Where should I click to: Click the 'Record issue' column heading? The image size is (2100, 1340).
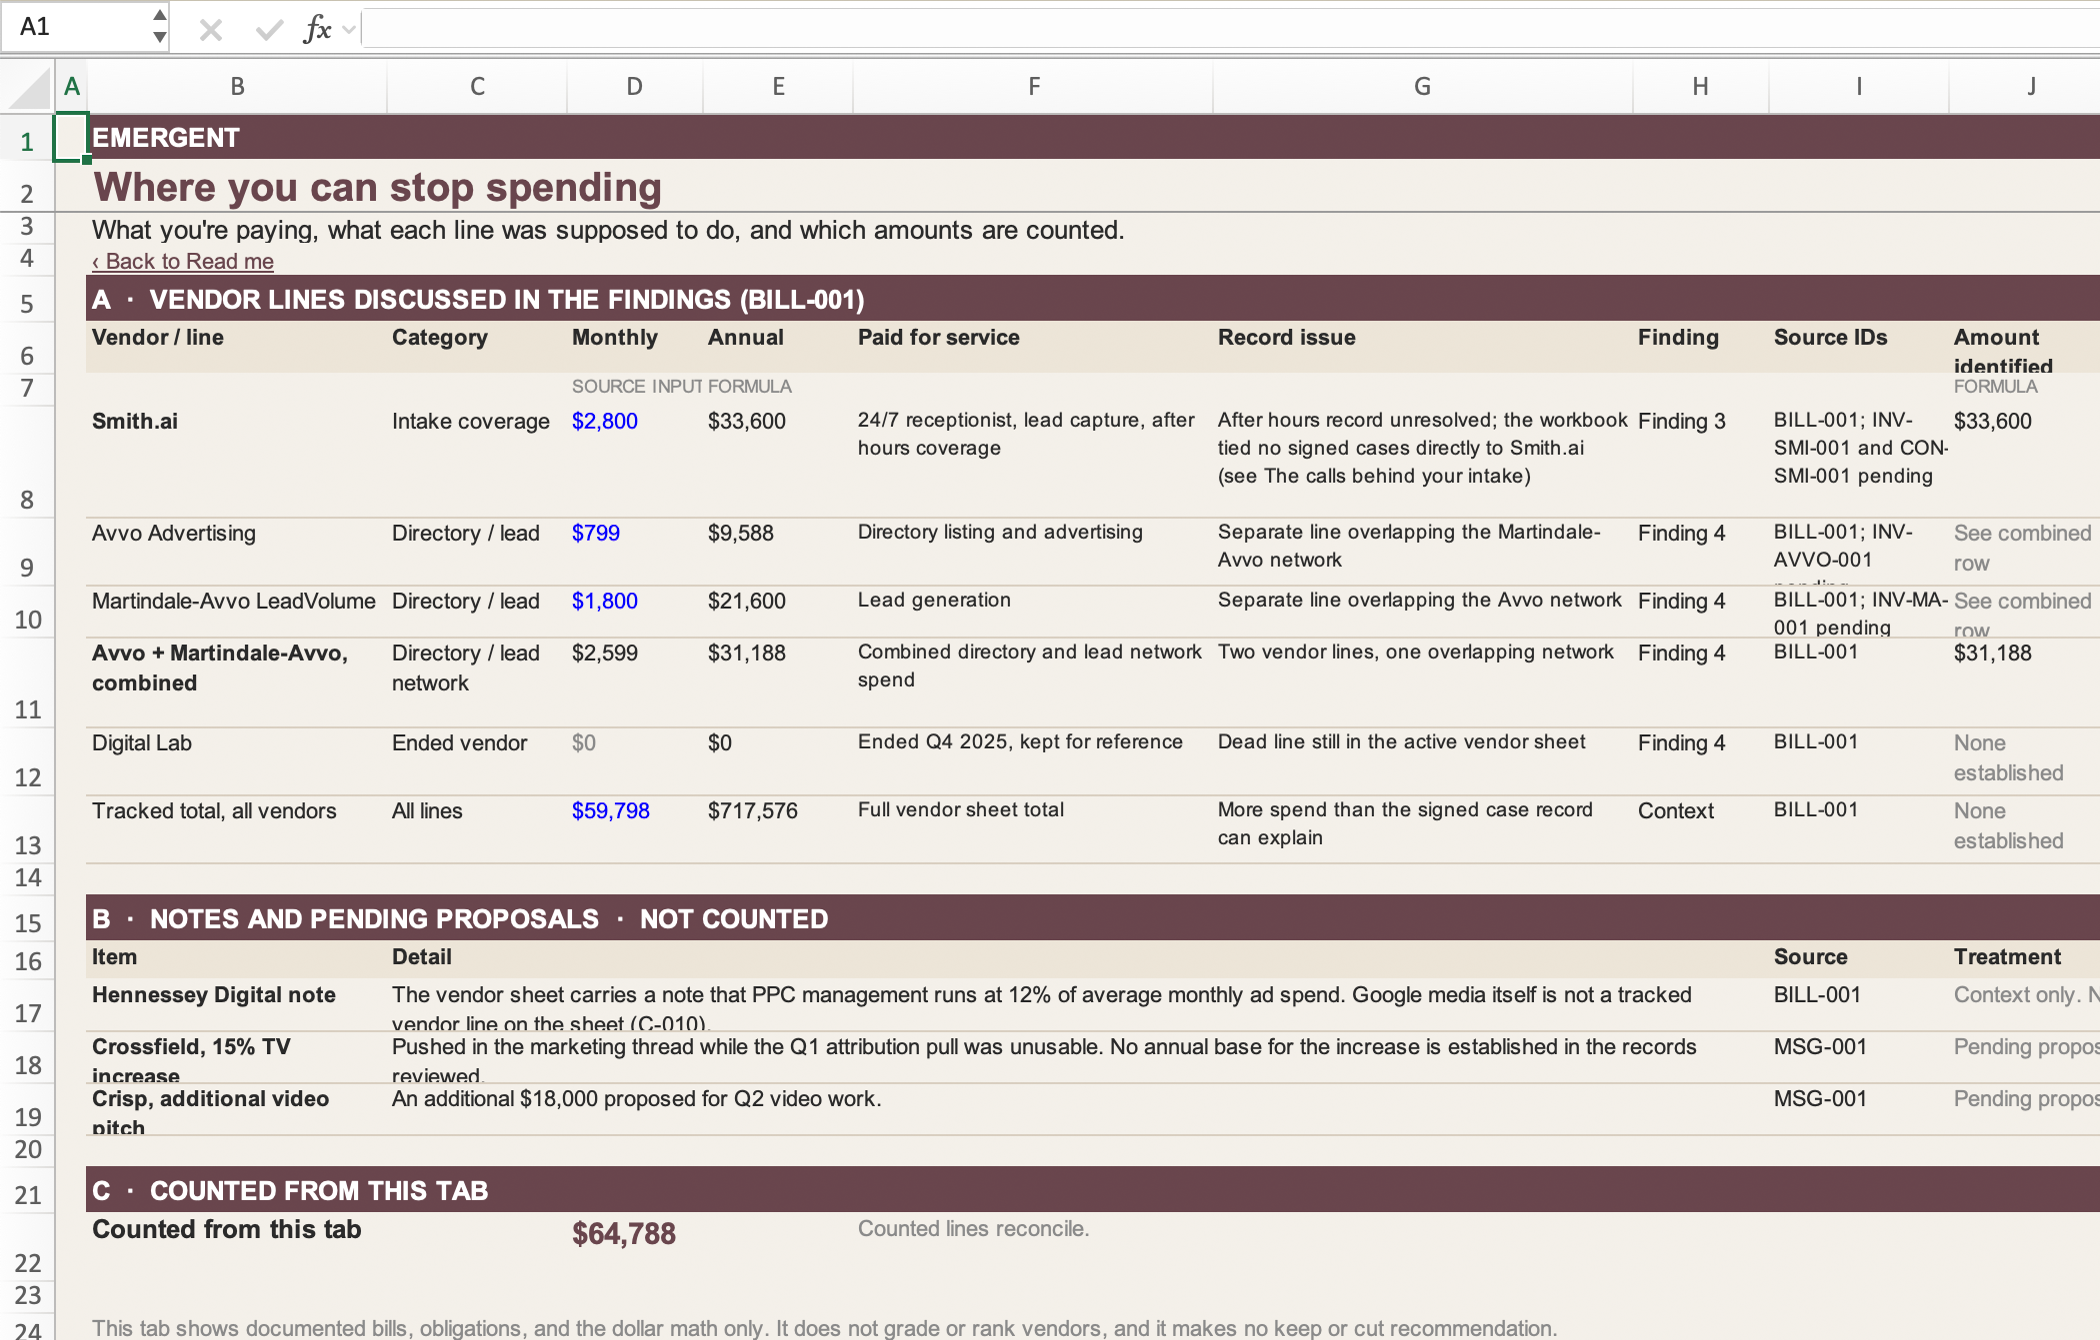tap(1286, 337)
